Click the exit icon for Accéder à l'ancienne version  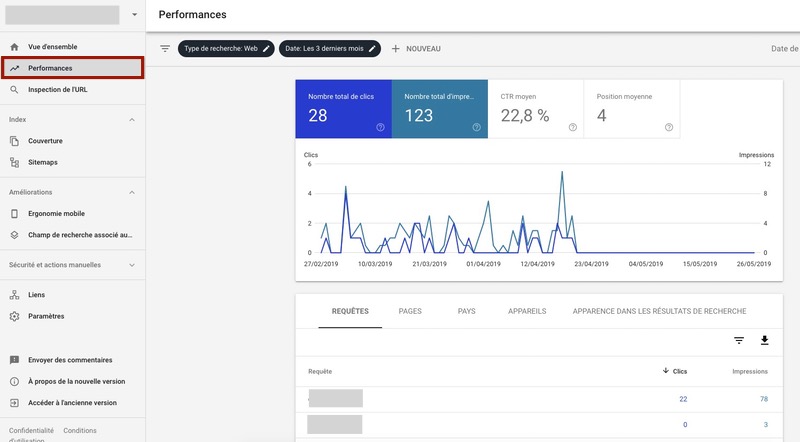[x=14, y=403]
